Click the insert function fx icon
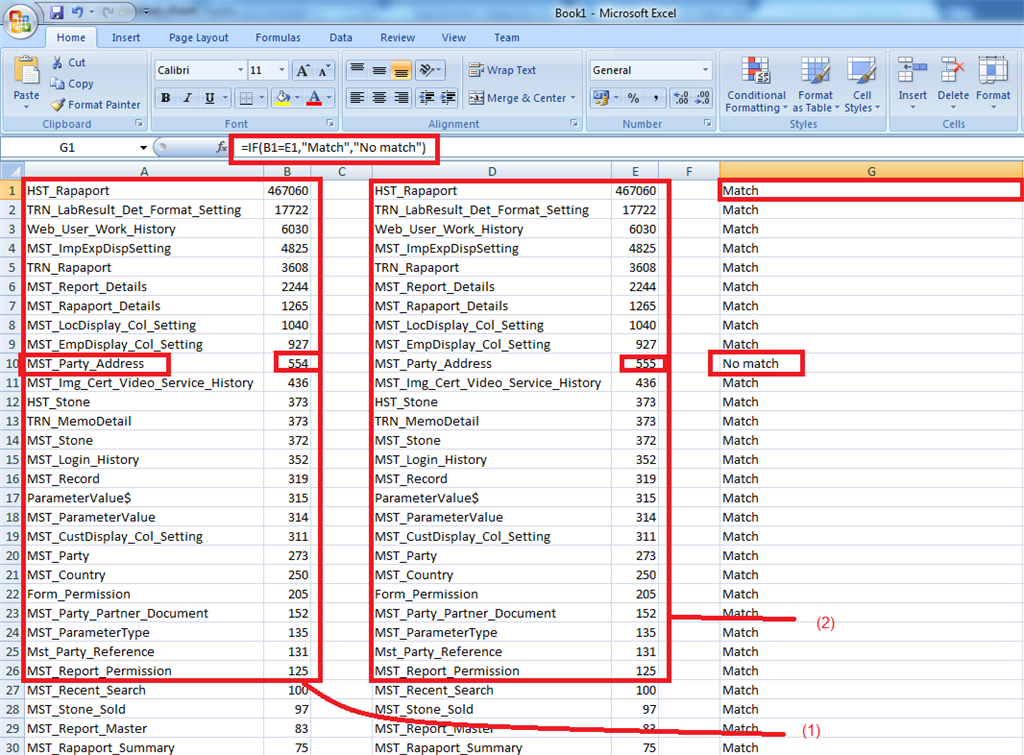 click(x=221, y=148)
